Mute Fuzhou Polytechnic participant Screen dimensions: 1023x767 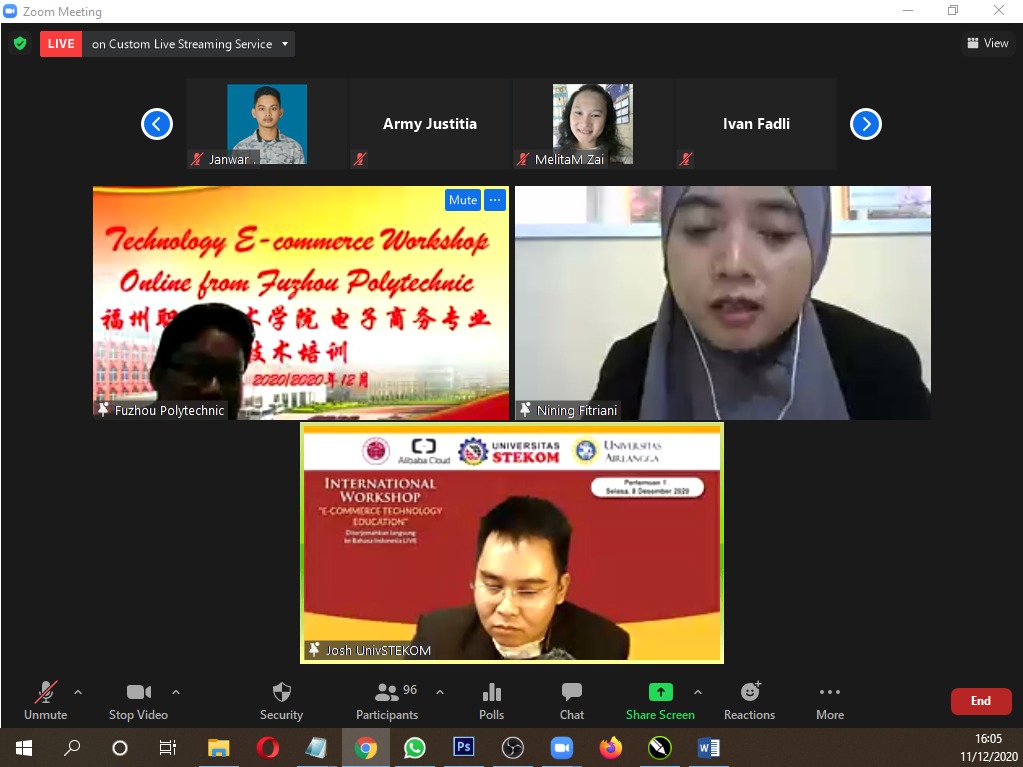point(463,200)
